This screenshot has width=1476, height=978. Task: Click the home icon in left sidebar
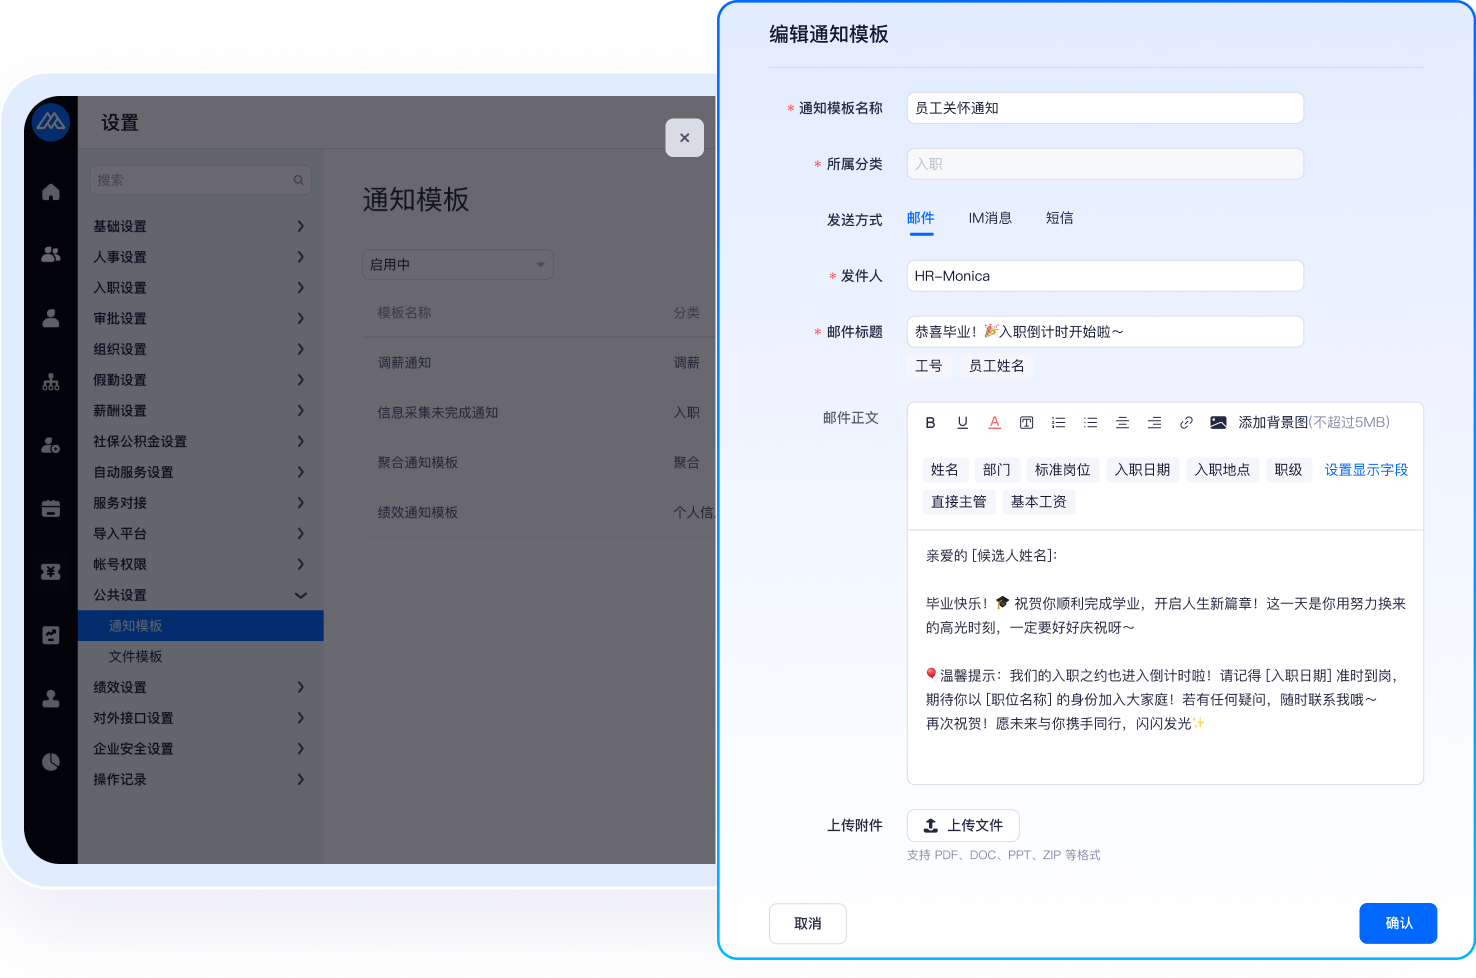(x=51, y=192)
